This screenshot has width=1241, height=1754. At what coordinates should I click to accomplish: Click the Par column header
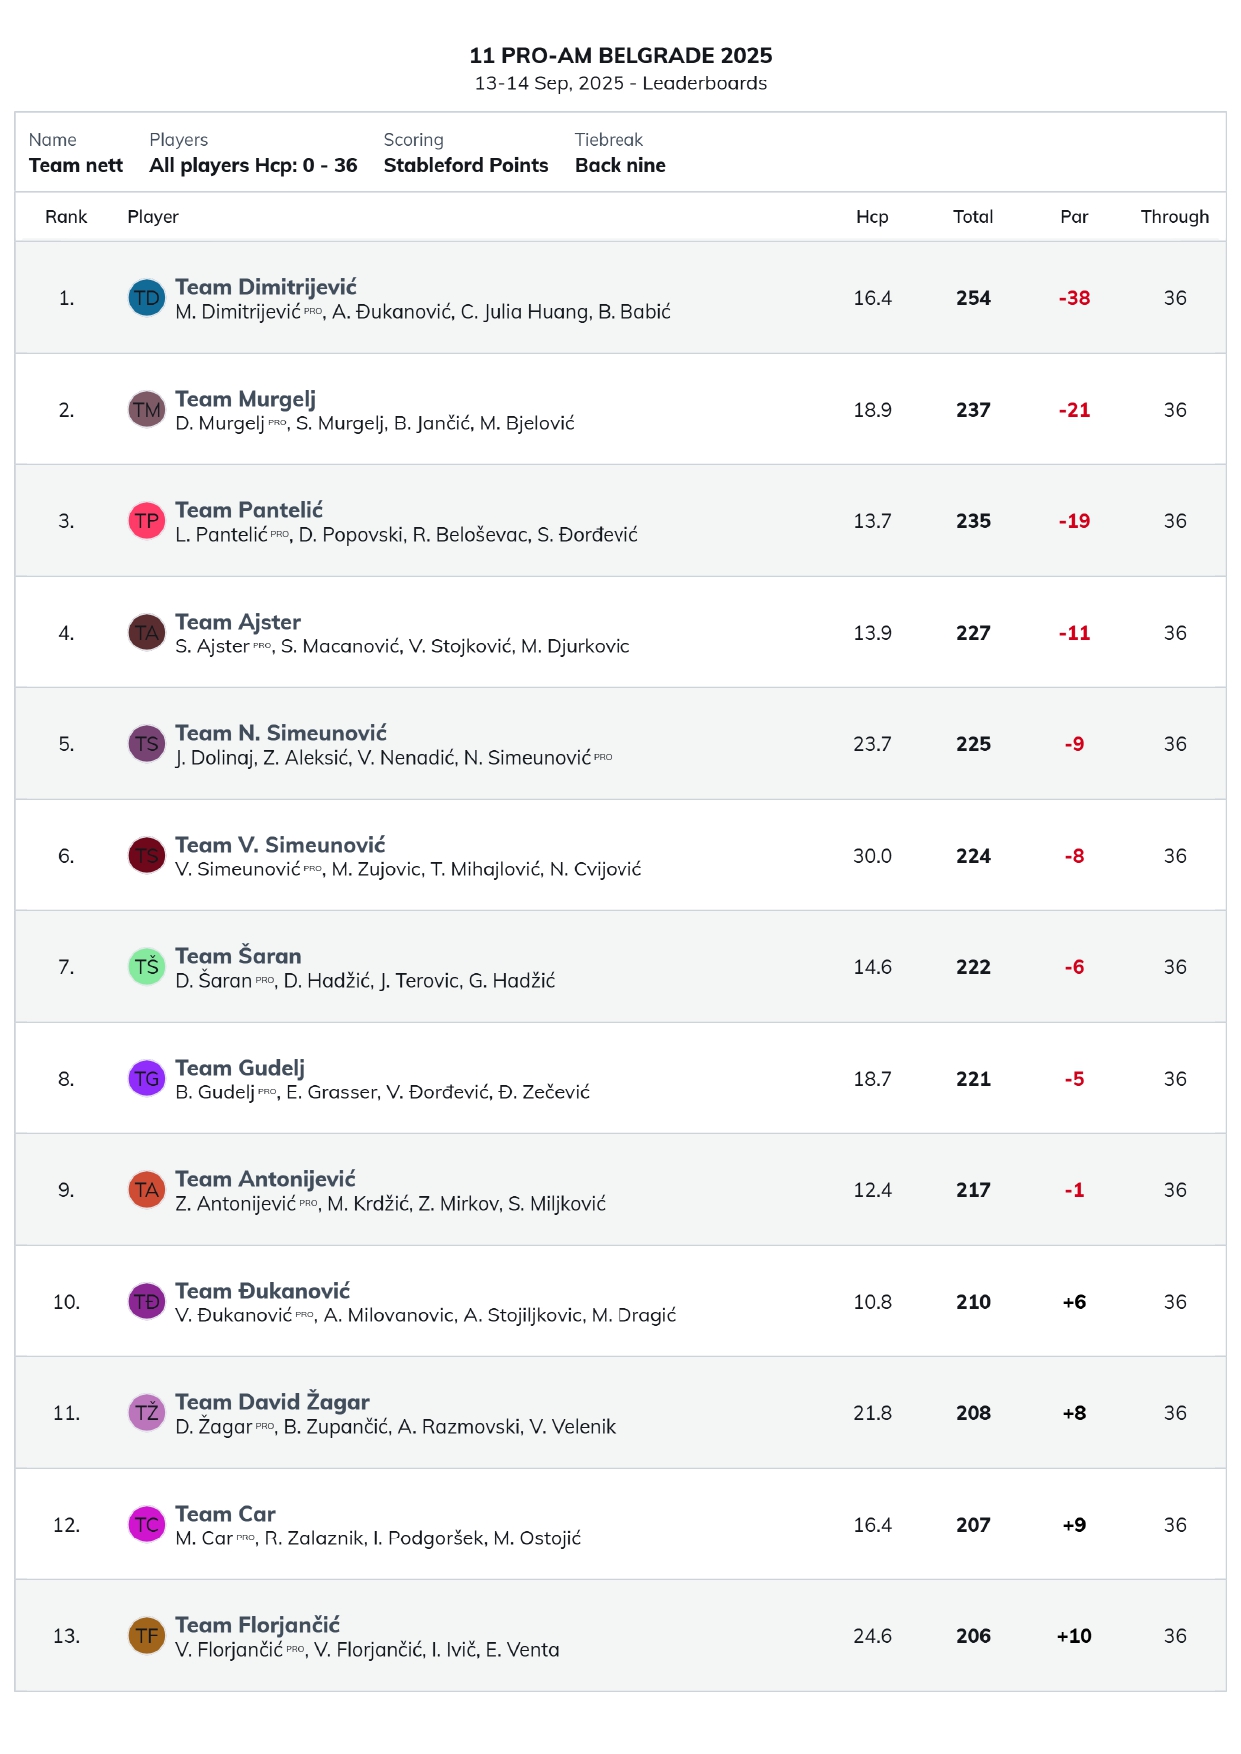pyautogui.click(x=1074, y=217)
